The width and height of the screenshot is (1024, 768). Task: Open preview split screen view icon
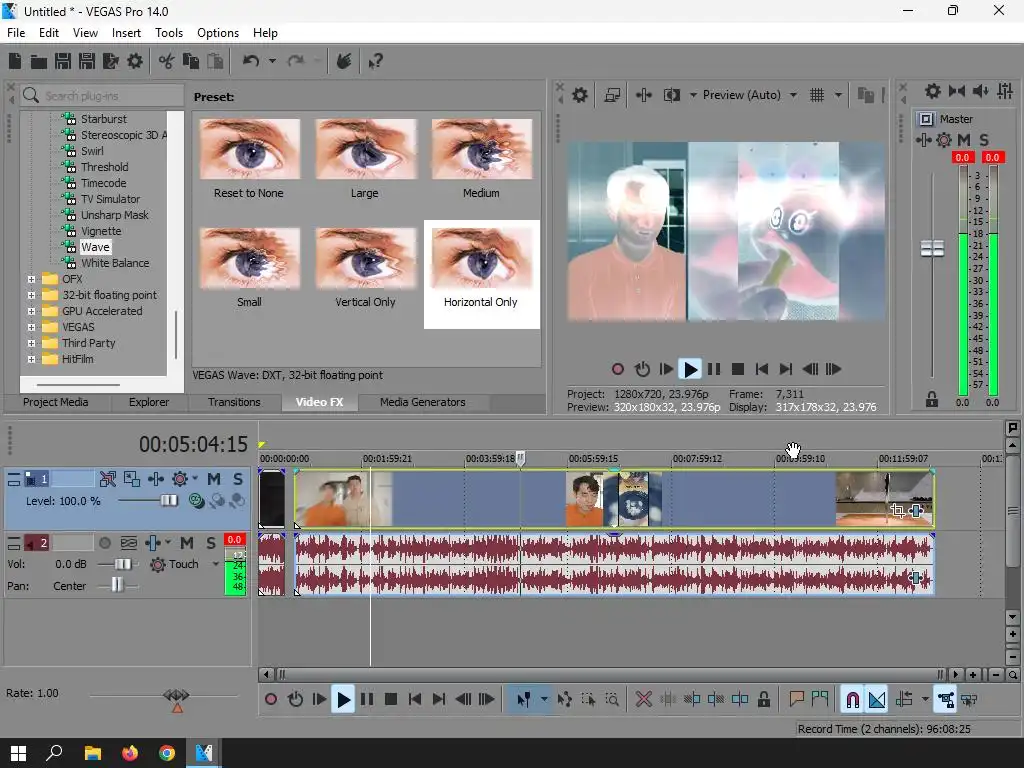tap(671, 95)
